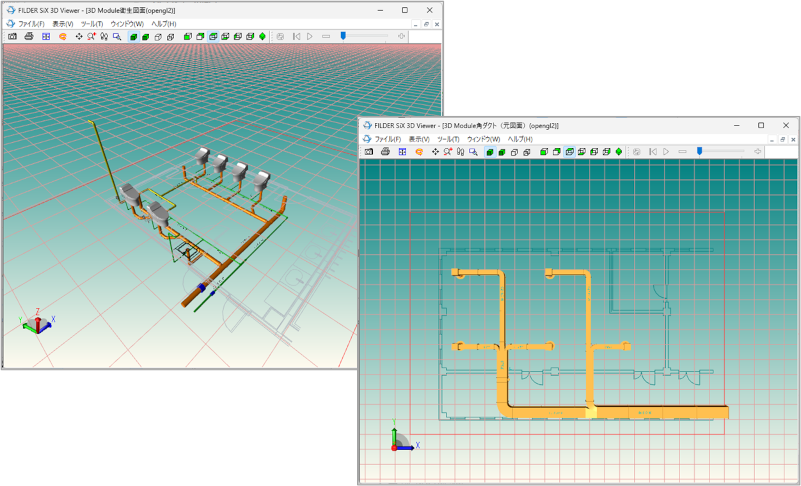Click the printer icon in the duct plan window
The width and height of the screenshot is (801, 486).
click(385, 152)
